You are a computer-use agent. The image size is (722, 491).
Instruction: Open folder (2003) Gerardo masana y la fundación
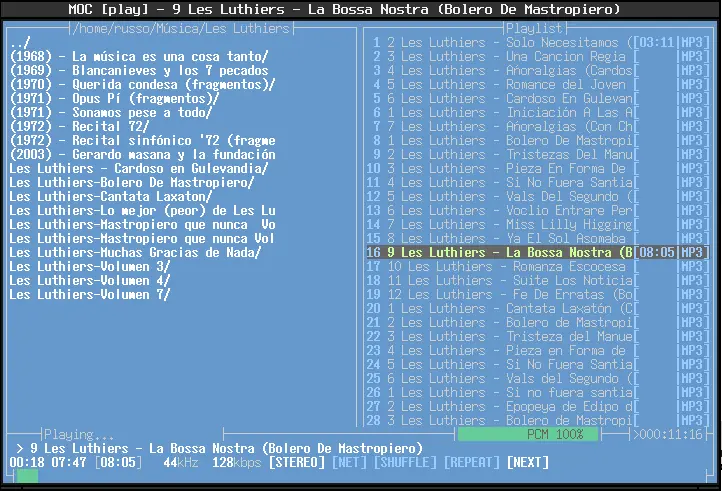pyautogui.click(x=142, y=154)
